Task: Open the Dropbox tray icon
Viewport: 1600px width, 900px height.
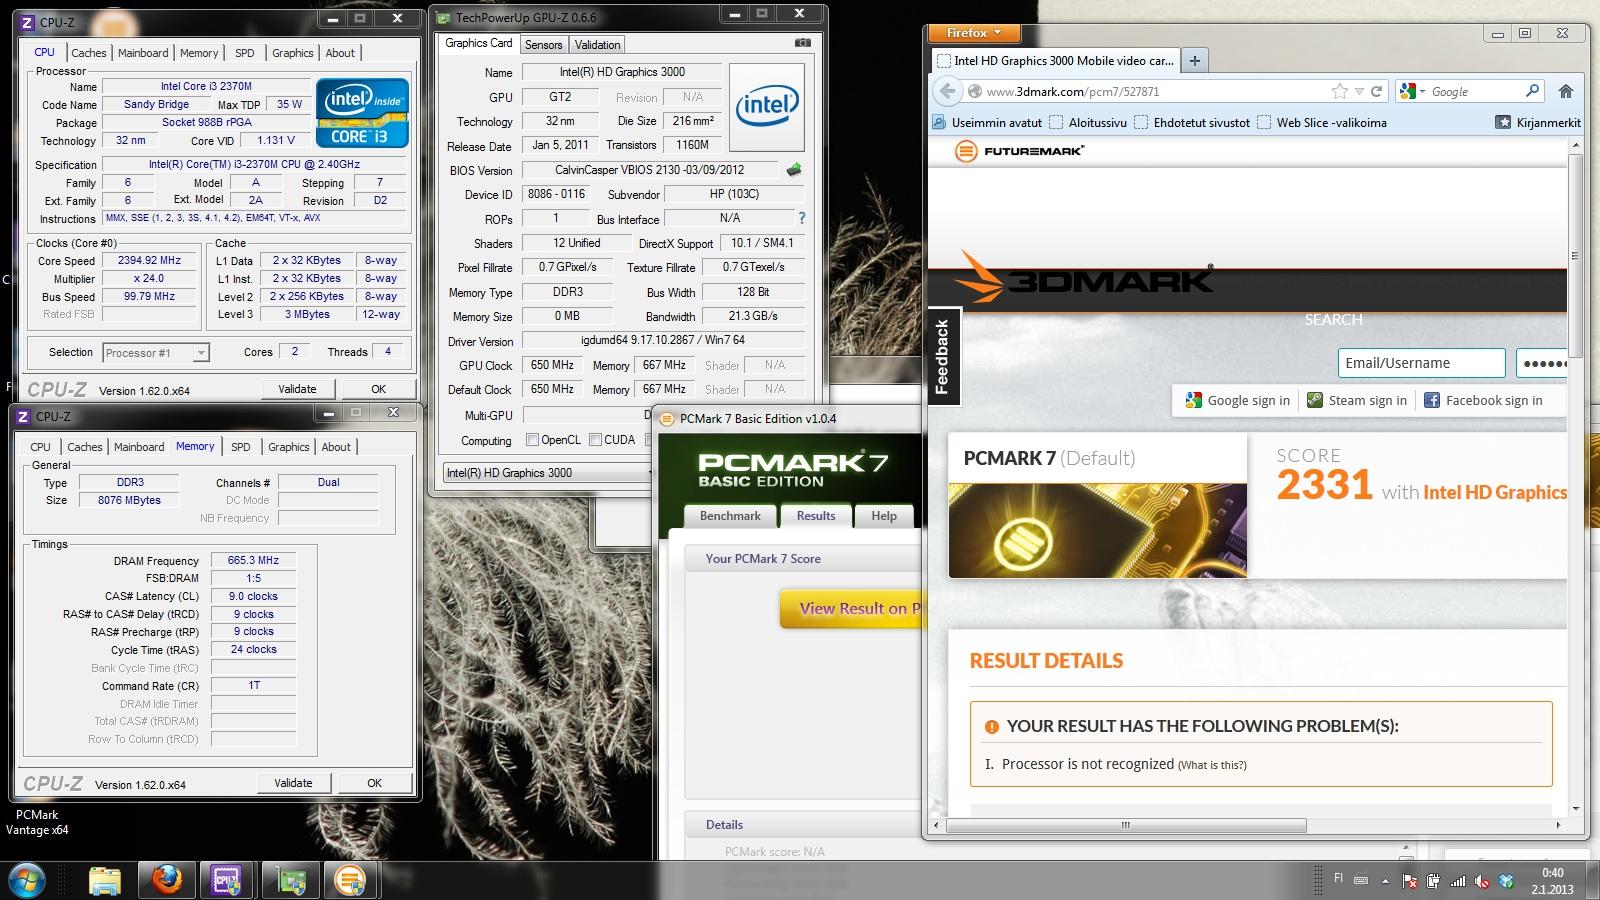Action: (x=1505, y=881)
